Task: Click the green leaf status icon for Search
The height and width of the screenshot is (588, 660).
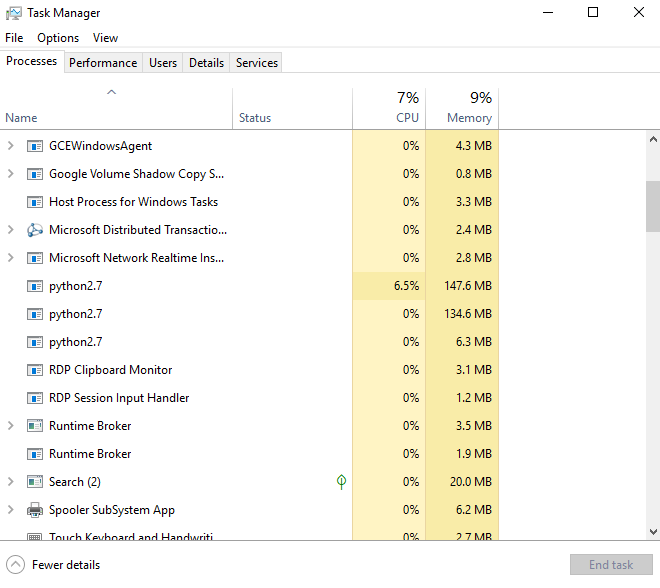Action: click(341, 482)
